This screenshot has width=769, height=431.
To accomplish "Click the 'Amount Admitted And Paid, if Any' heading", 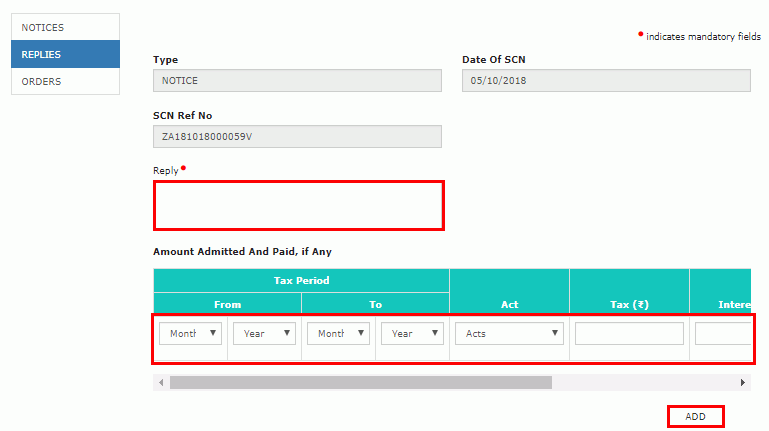I will click(242, 252).
